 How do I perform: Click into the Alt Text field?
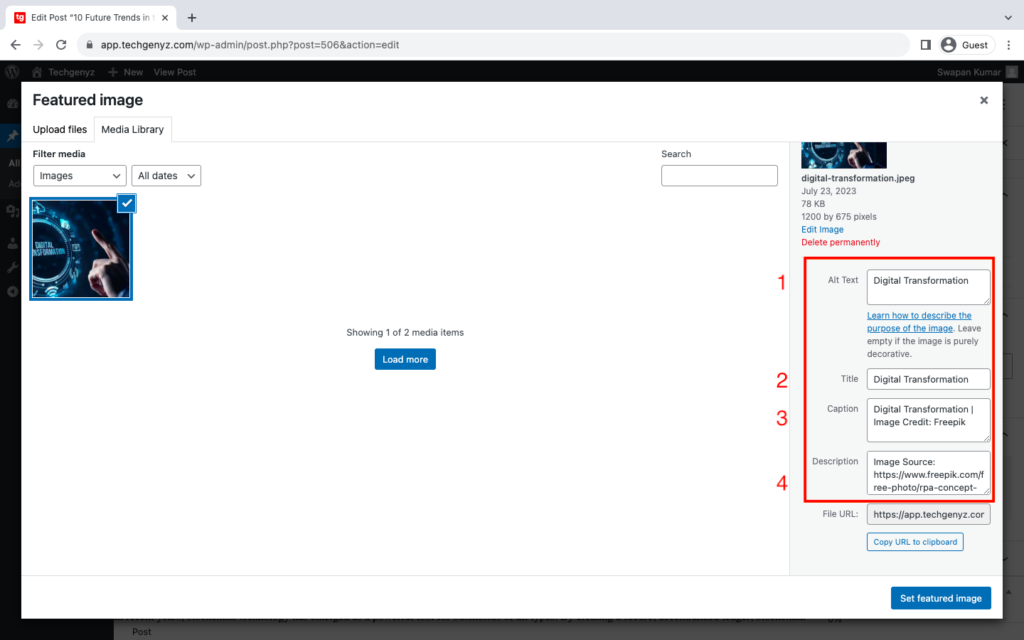pyautogui.click(x=928, y=287)
